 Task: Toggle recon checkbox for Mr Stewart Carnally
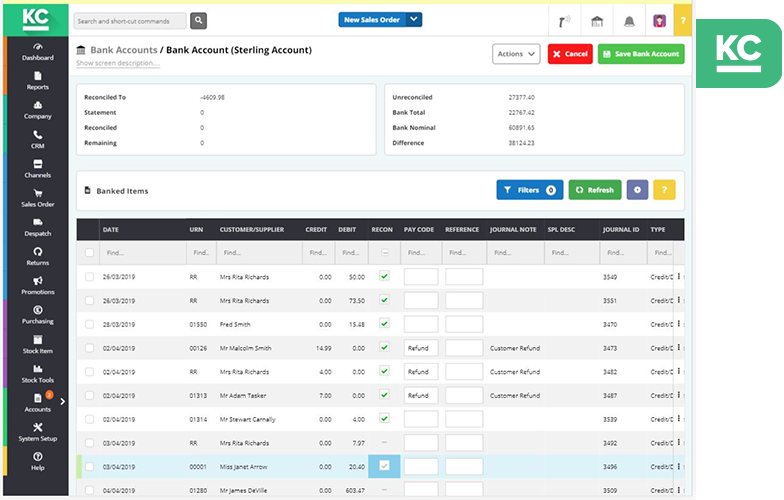coord(384,418)
